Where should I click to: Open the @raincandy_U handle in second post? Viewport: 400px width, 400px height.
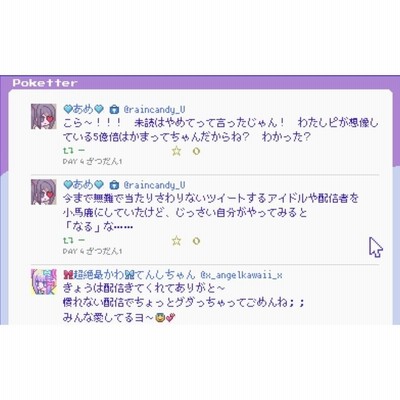click(x=154, y=185)
